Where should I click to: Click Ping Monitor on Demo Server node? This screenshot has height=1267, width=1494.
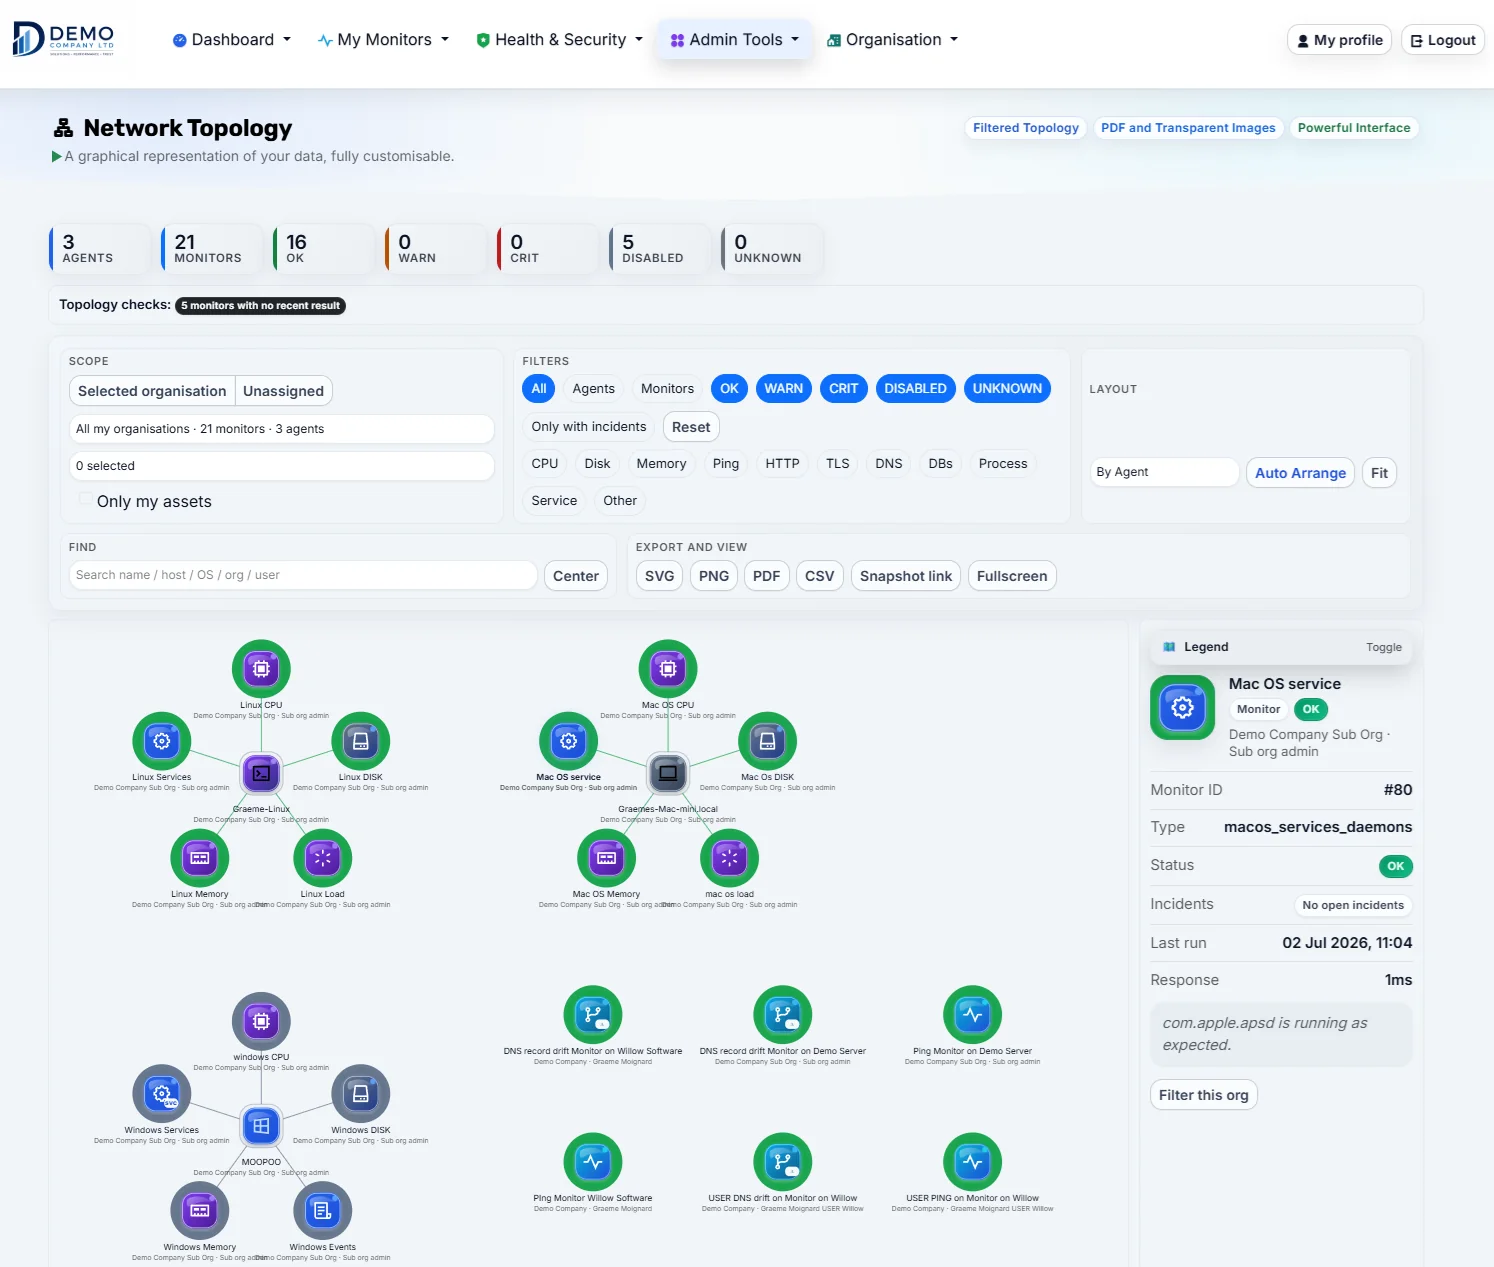click(x=972, y=1015)
